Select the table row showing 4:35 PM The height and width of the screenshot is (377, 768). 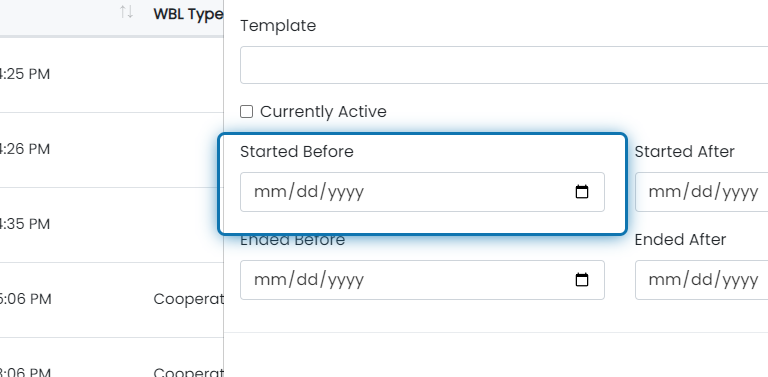(112, 225)
